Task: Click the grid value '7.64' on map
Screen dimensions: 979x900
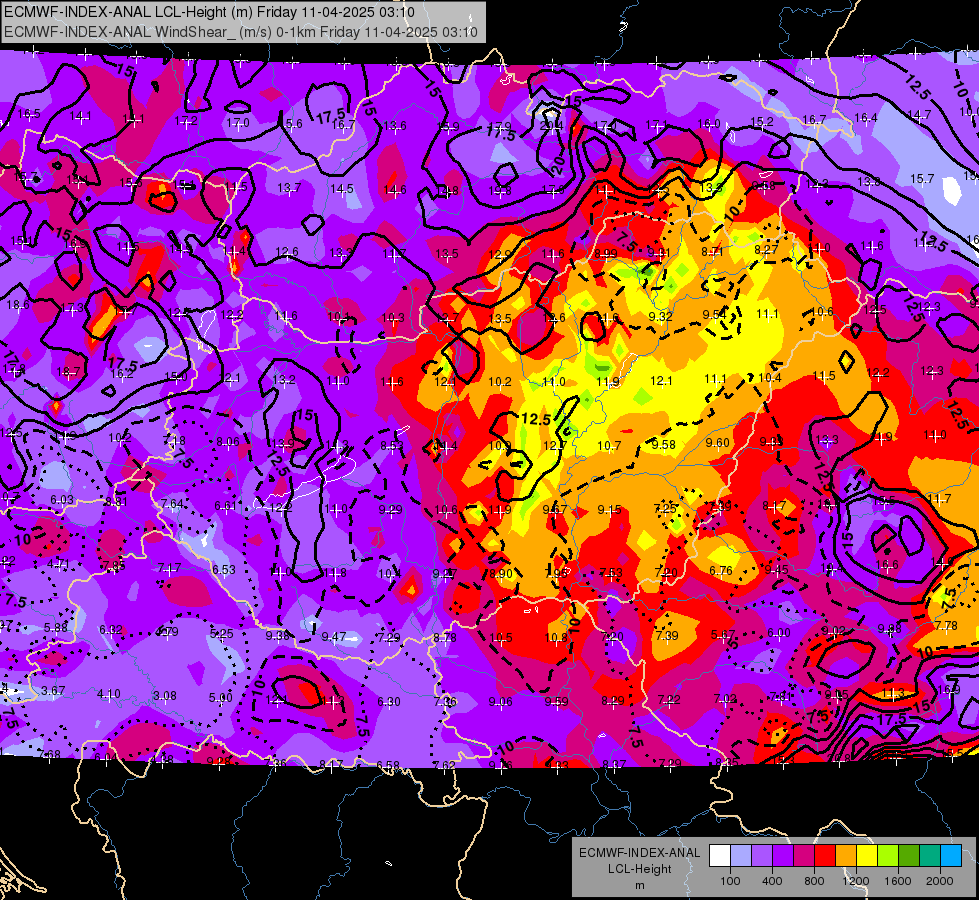Action: (x=172, y=503)
